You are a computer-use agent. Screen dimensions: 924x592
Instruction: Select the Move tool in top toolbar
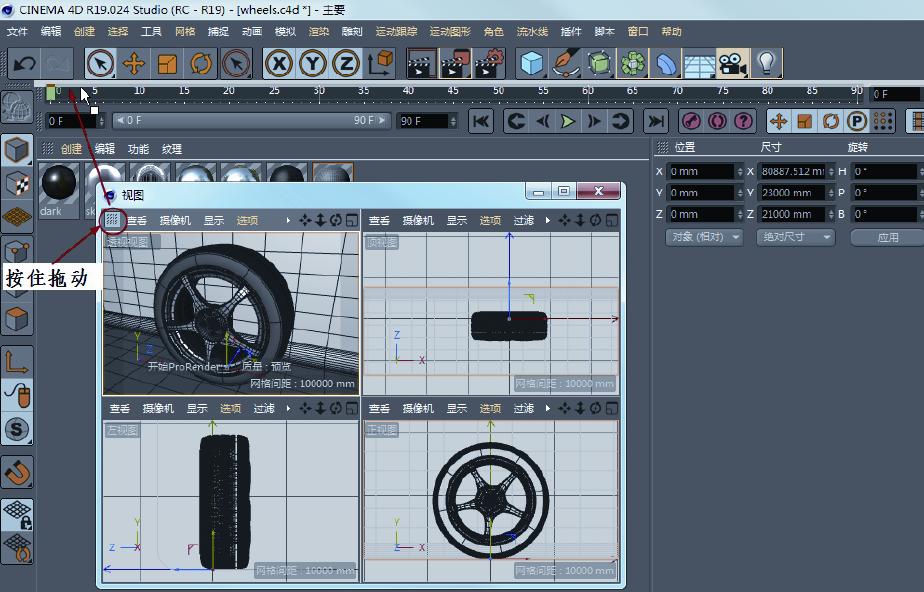(x=133, y=64)
